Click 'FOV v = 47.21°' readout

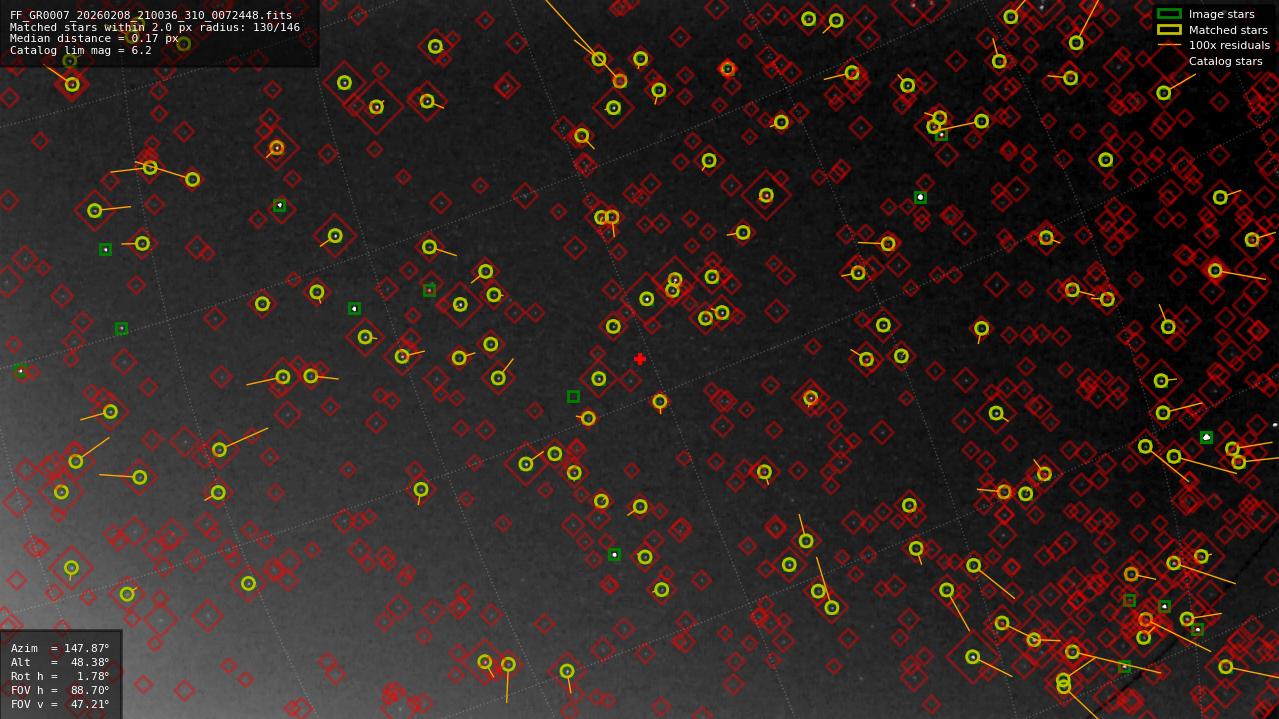coord(60,704)
